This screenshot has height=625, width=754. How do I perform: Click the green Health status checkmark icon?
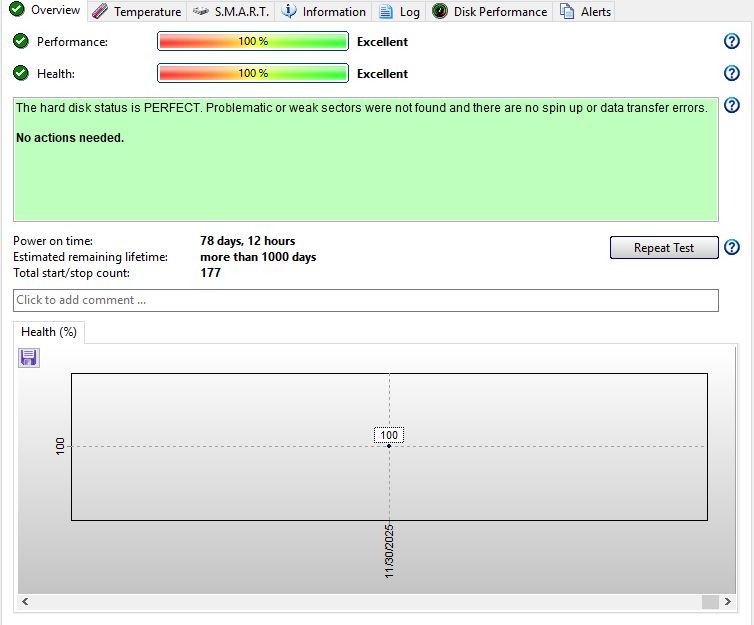pyautogui.click(x=21, y=73)
